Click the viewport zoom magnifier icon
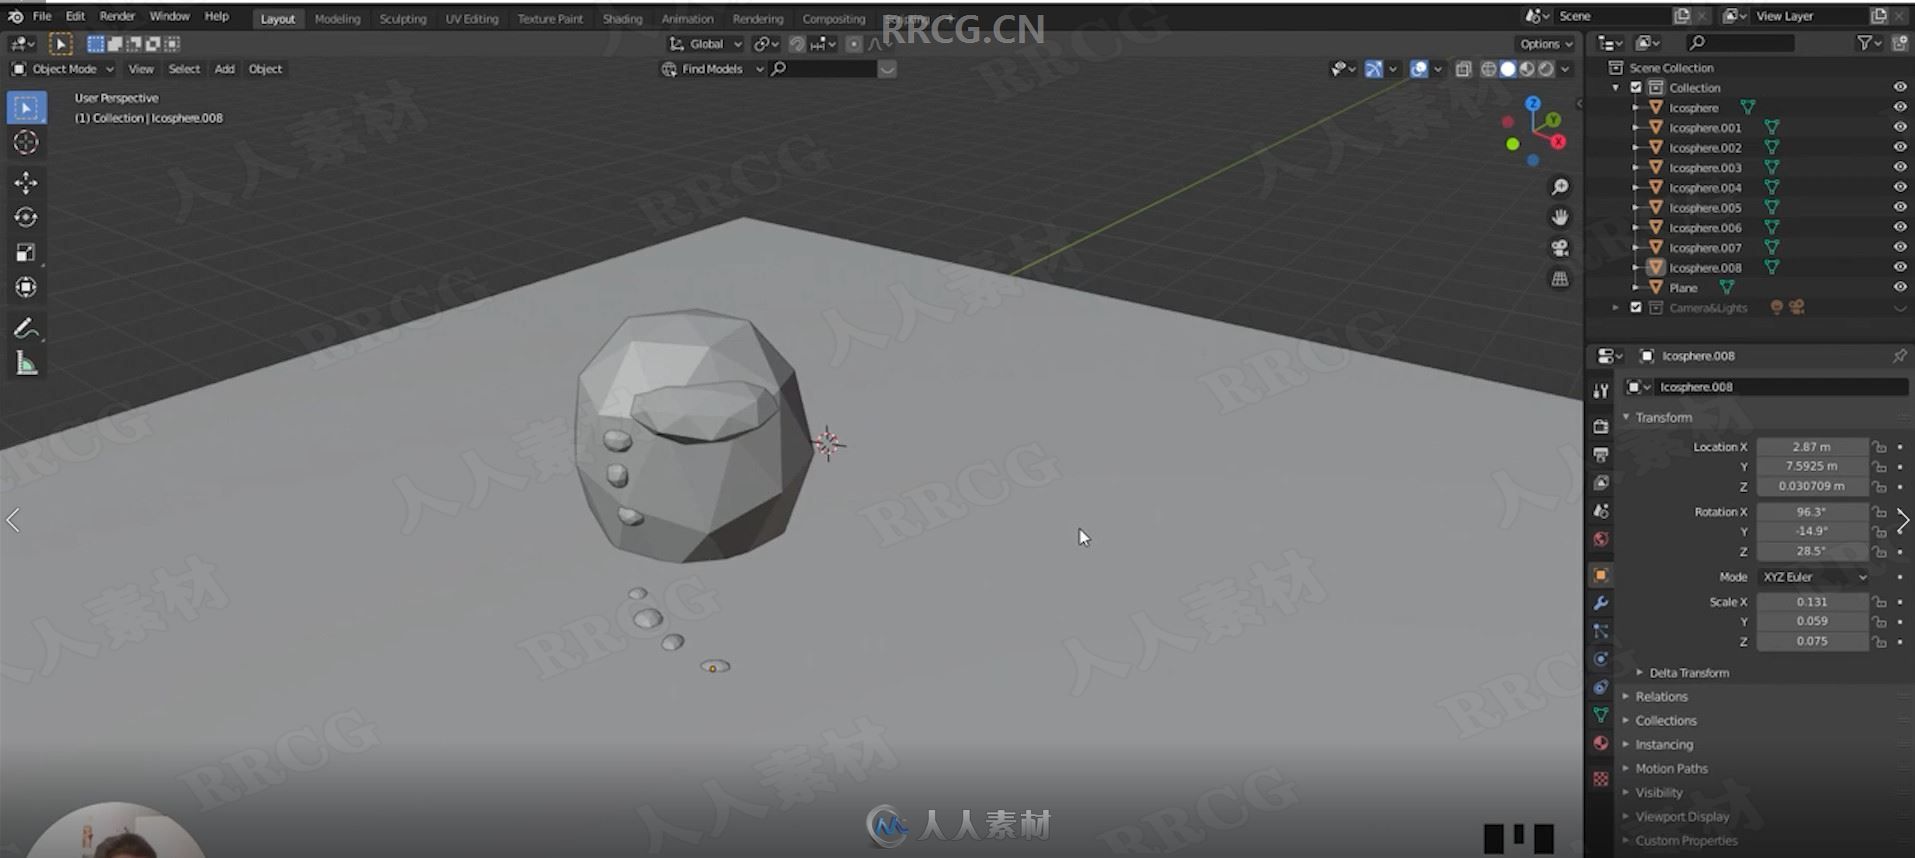This screenshot has height=858, width=1915. coord(1560,187)
